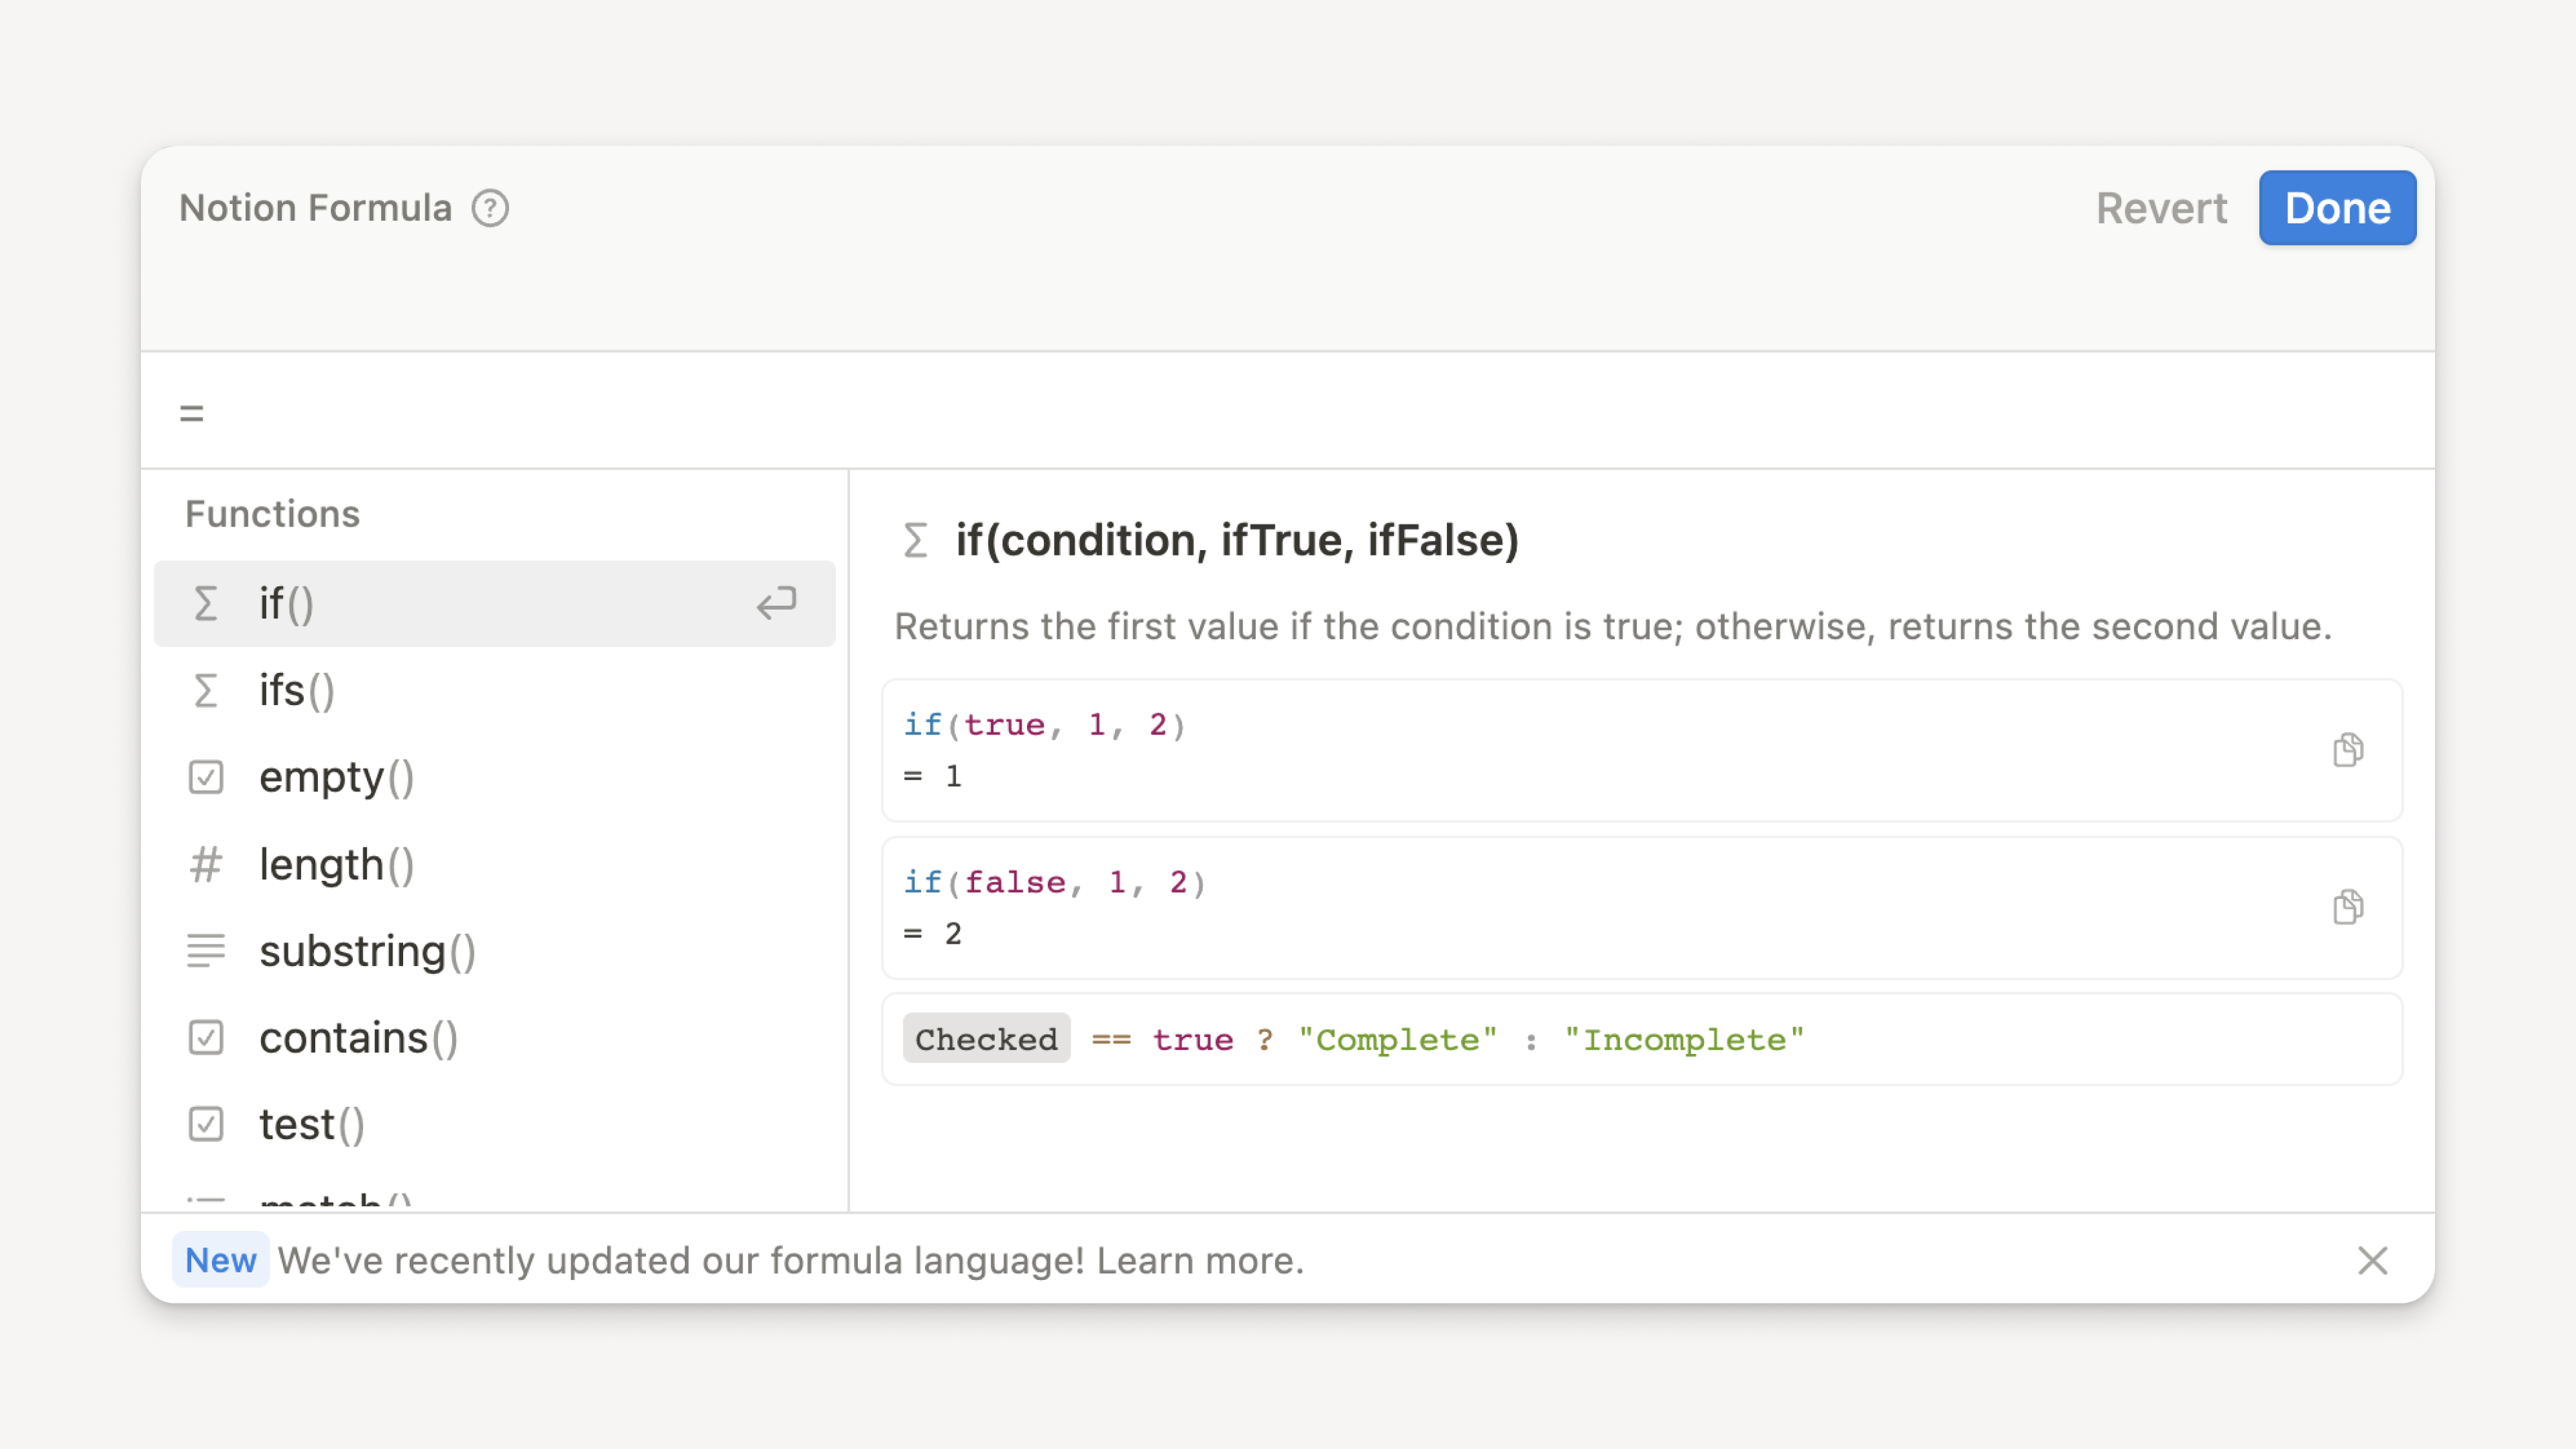Copy the if(false, 1, 2) example
This screenshot has width=2576, height=1449.
(2348, 906)
